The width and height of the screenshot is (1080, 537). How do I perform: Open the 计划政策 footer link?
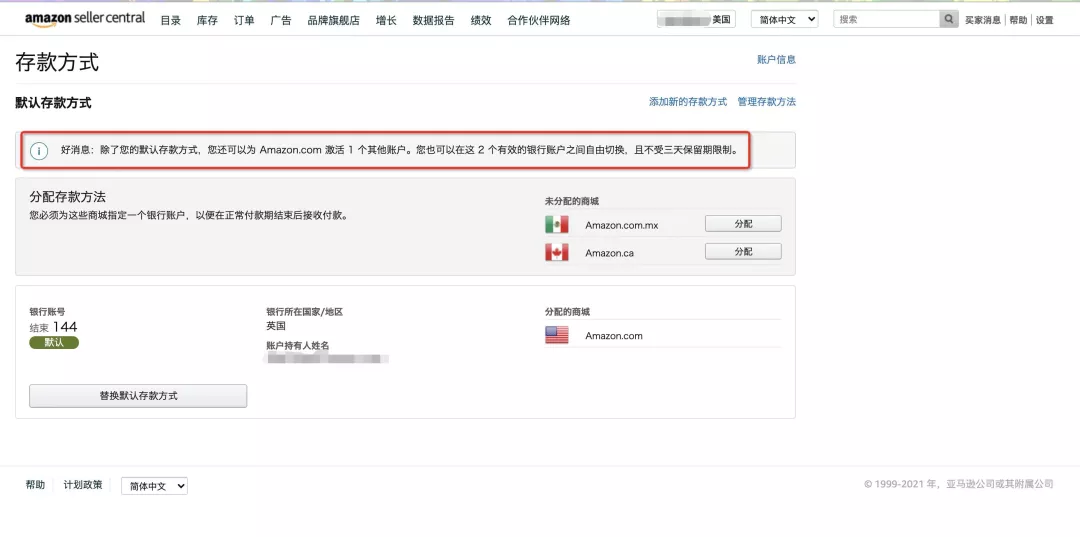(83, 485)
